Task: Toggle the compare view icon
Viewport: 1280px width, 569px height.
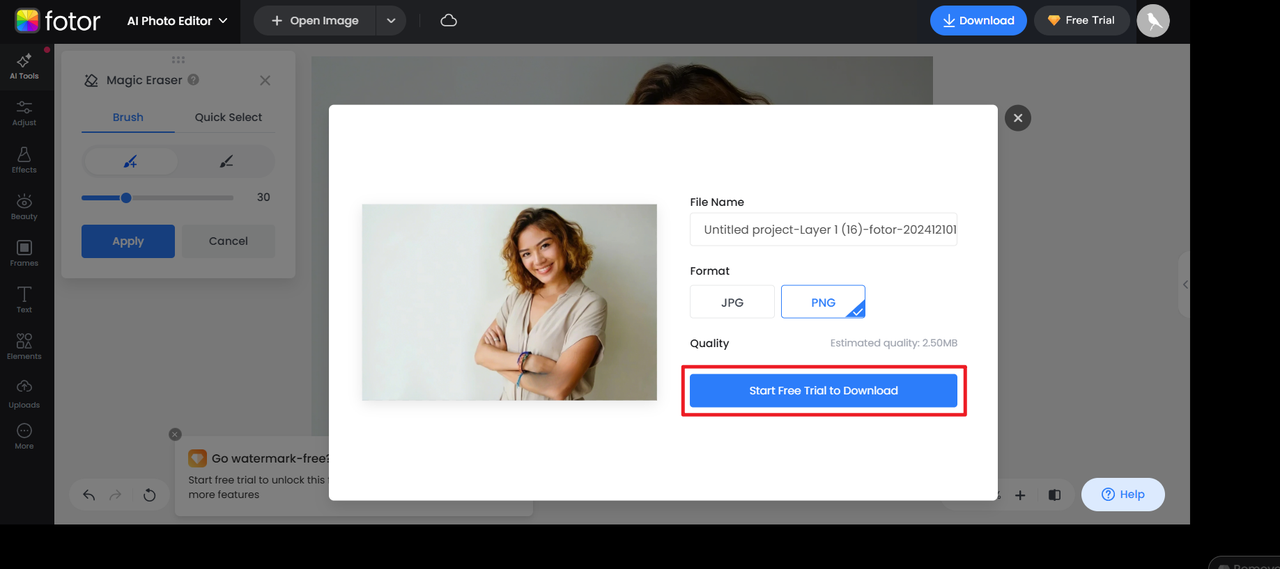Action: 1054,495
